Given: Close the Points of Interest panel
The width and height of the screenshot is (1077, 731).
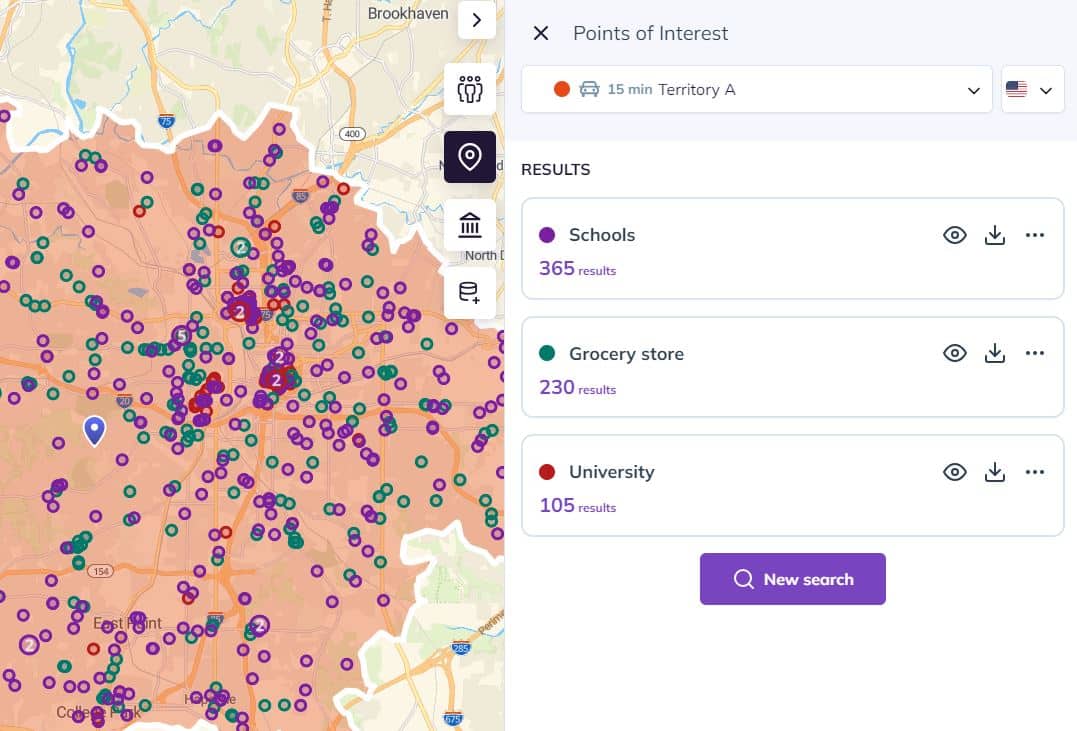Looking at the screenshot, I should (541, 33).
